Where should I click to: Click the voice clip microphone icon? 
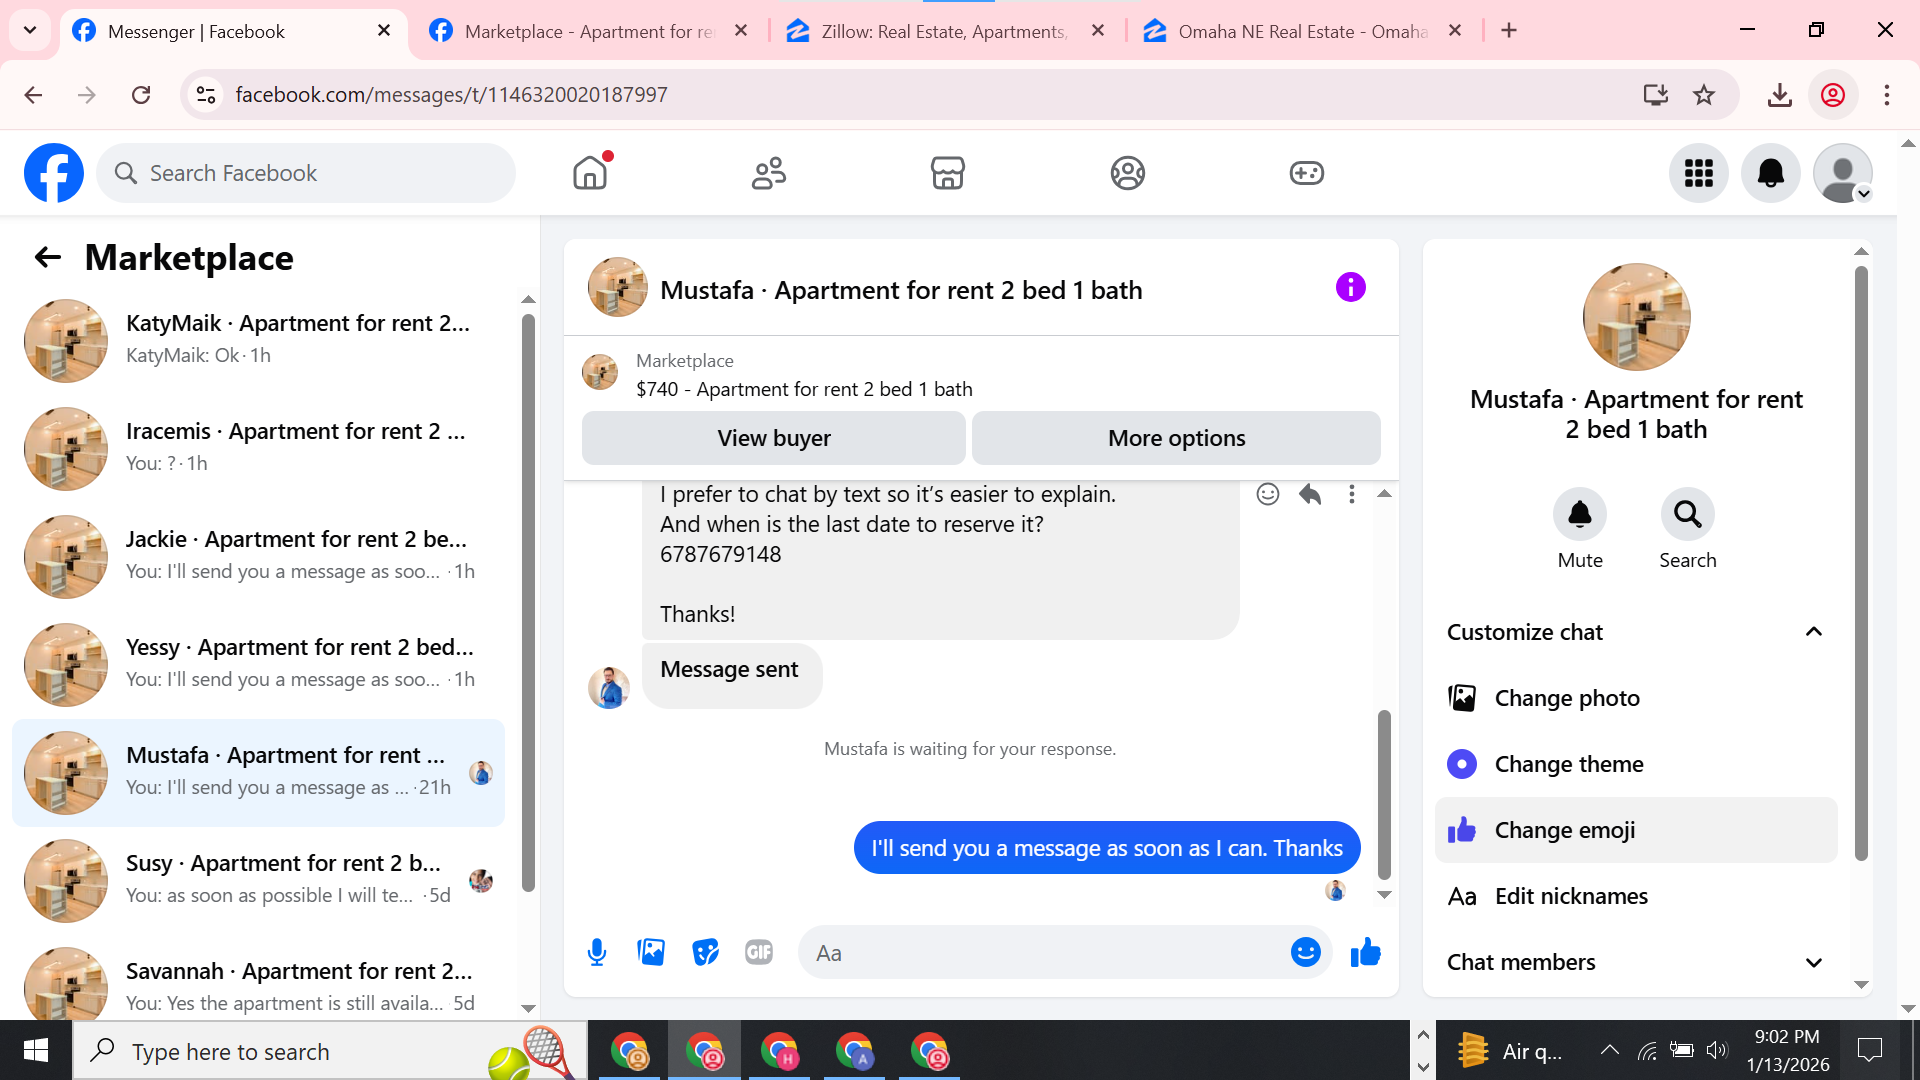[597, 952]
